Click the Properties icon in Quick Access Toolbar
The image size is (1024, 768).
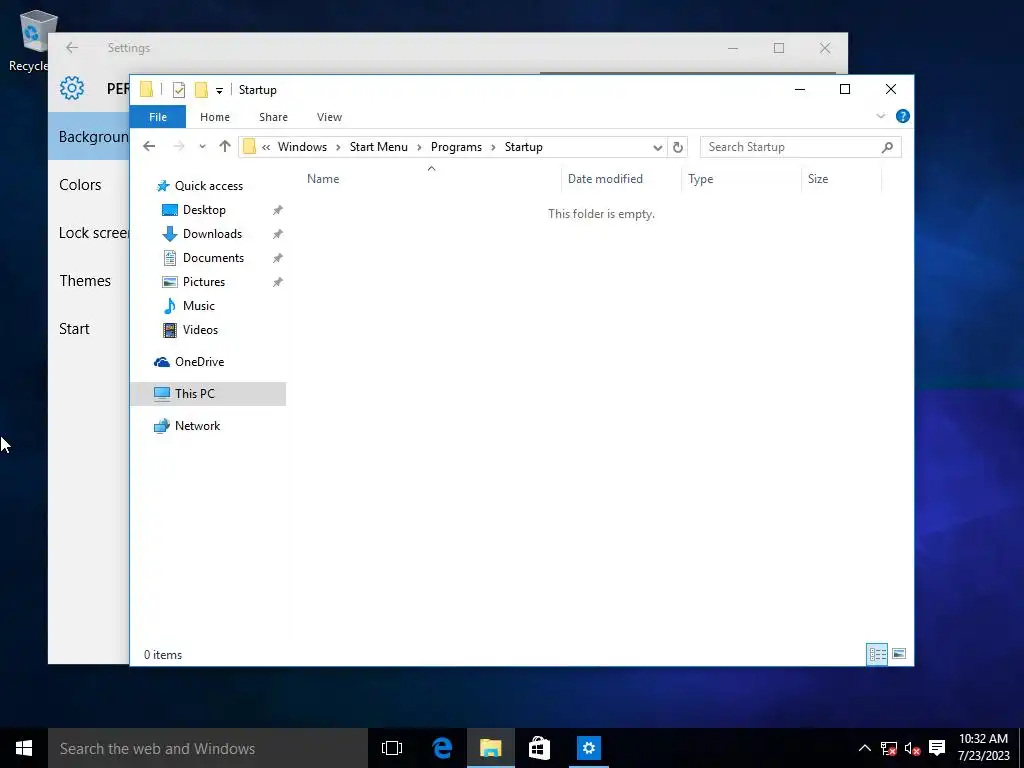pyautogui.click(x=178, y=89)
